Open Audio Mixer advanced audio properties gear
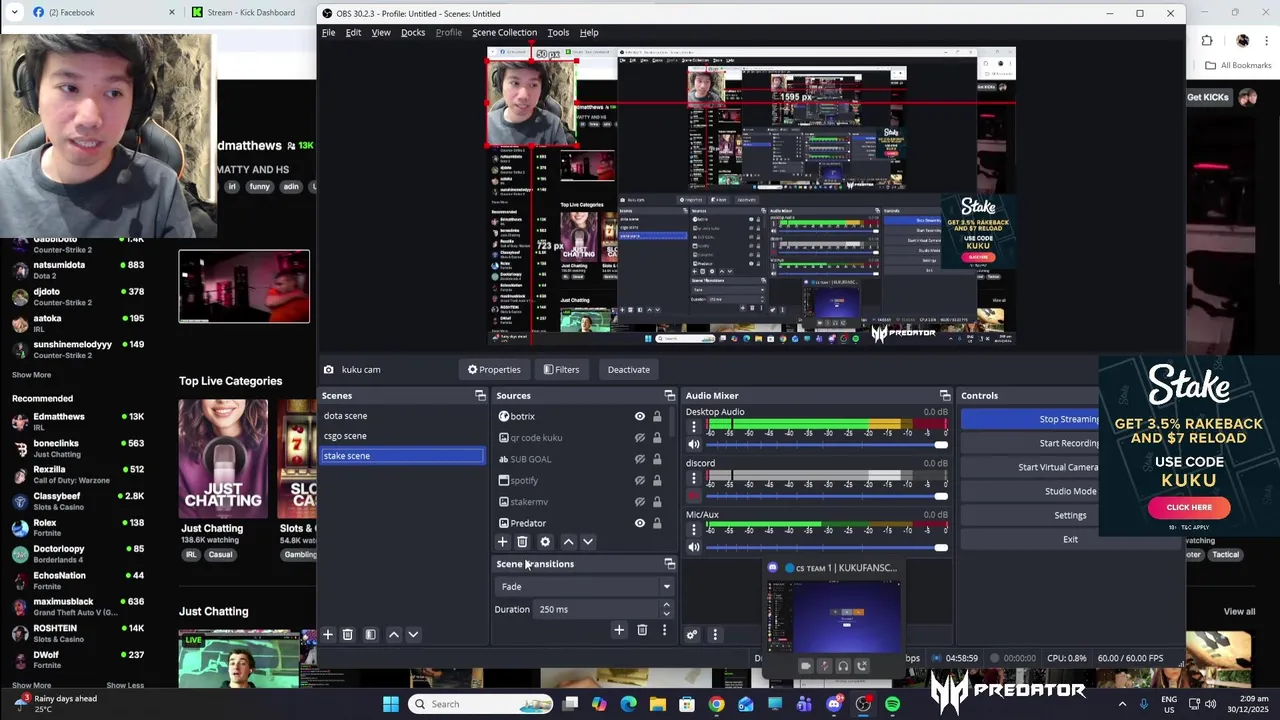 coord(692,635)
